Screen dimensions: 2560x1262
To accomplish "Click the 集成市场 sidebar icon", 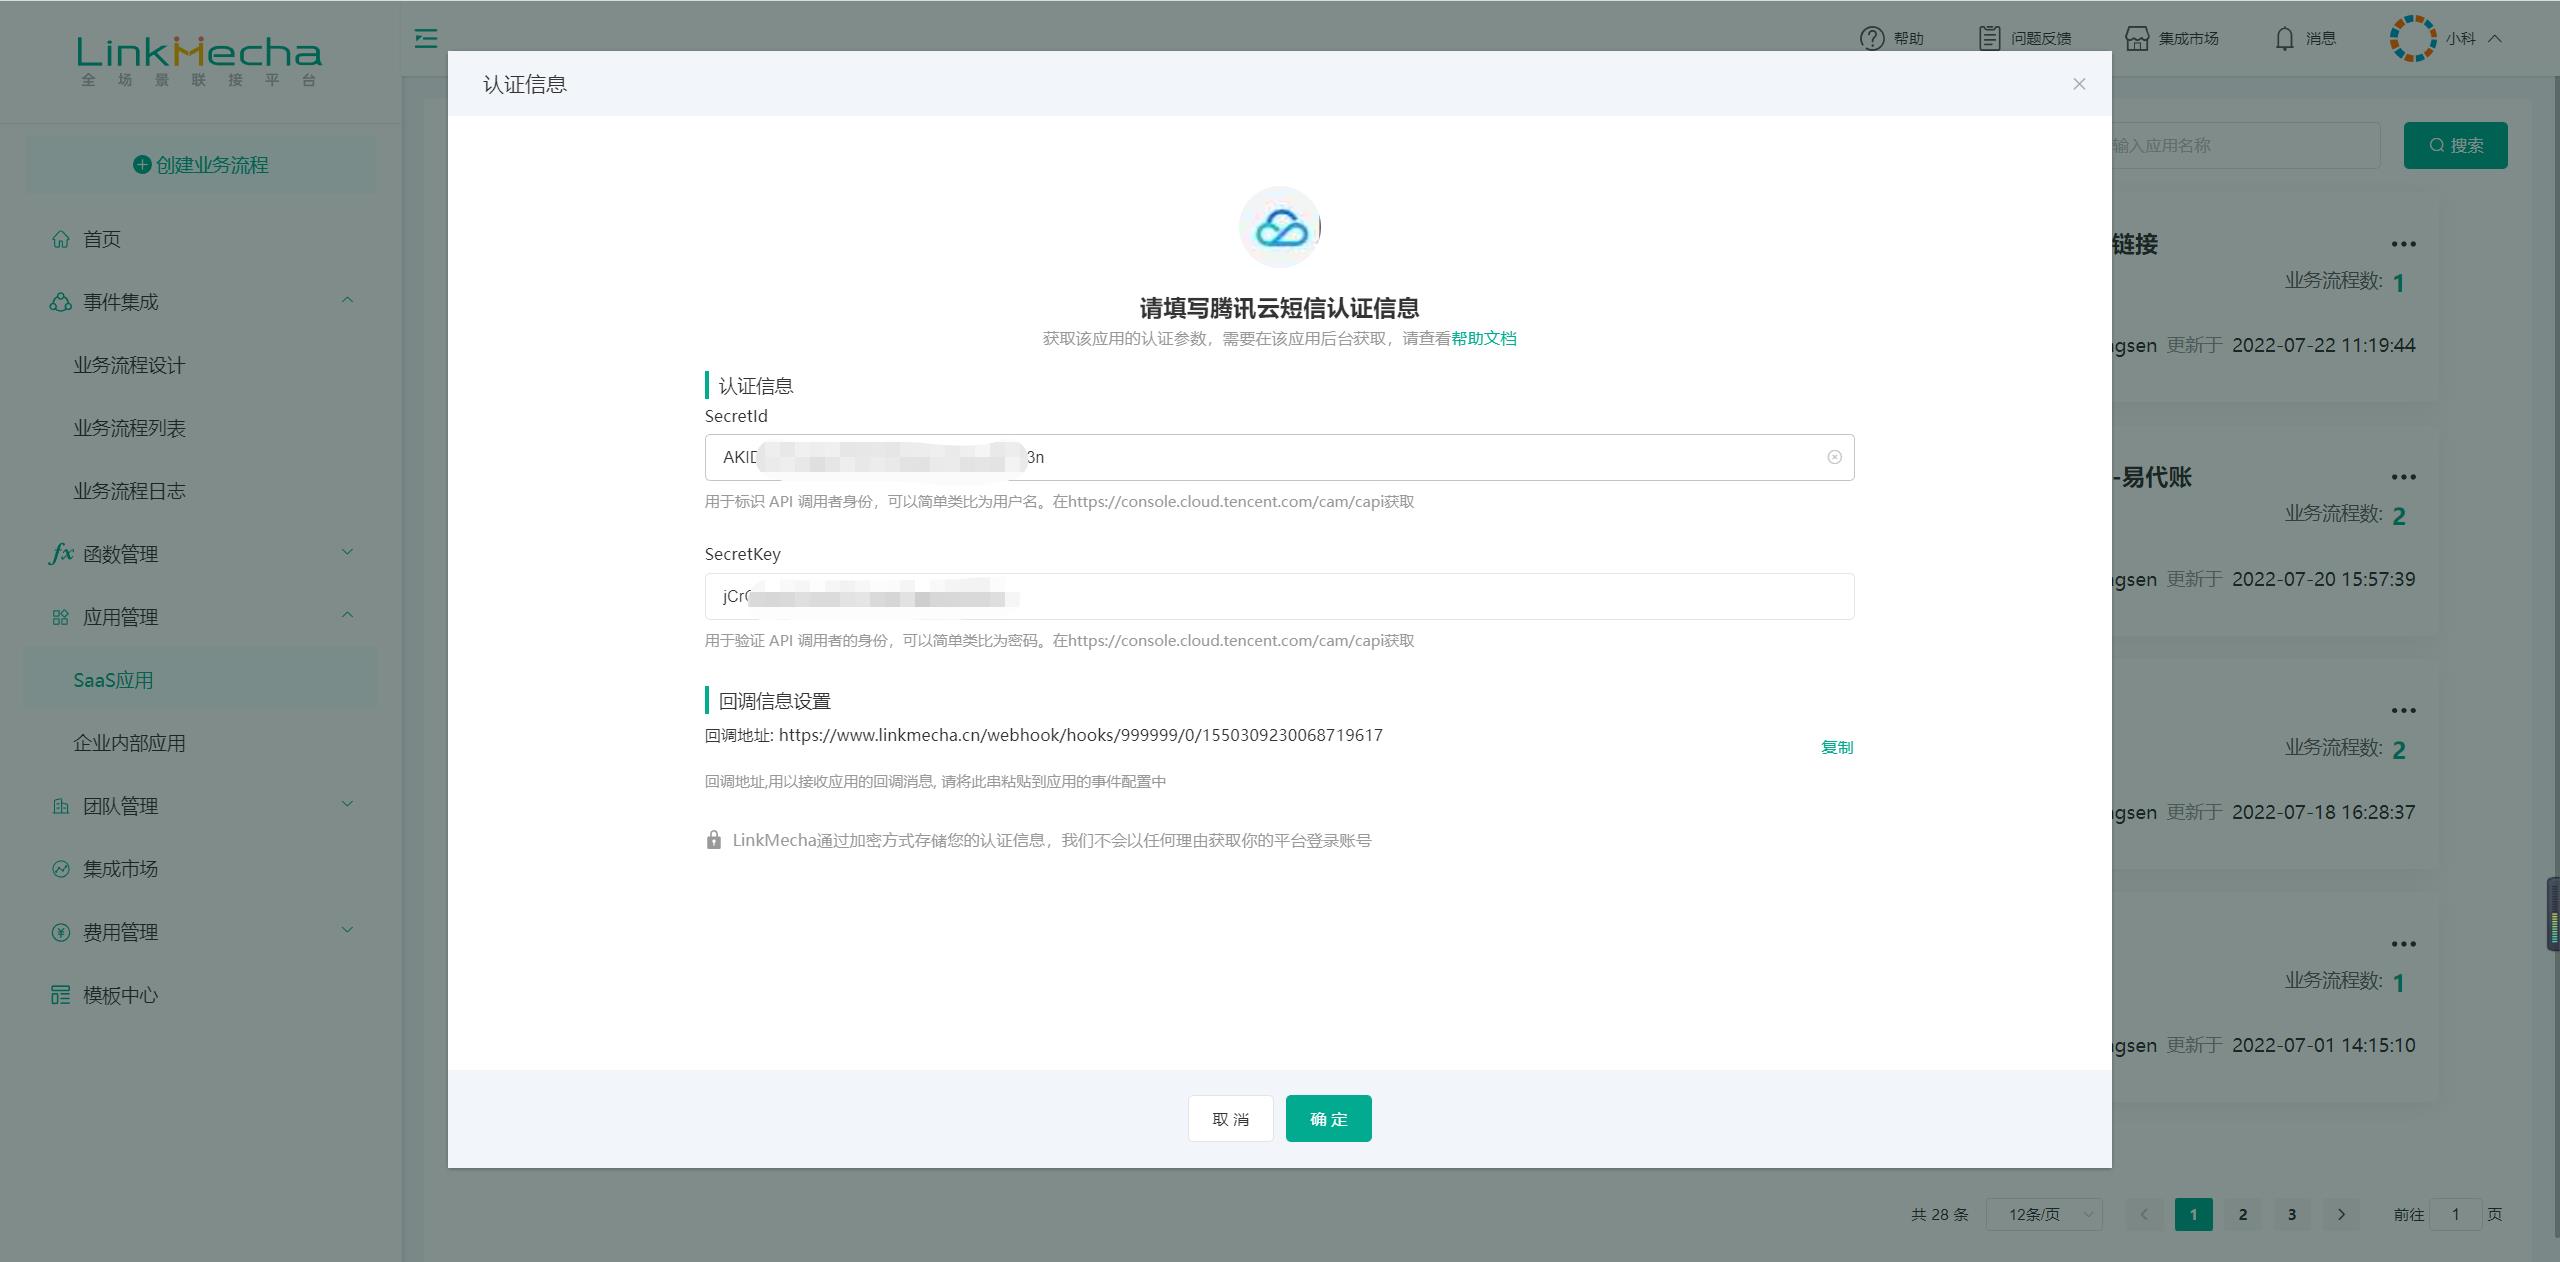I will click(61, 869).
